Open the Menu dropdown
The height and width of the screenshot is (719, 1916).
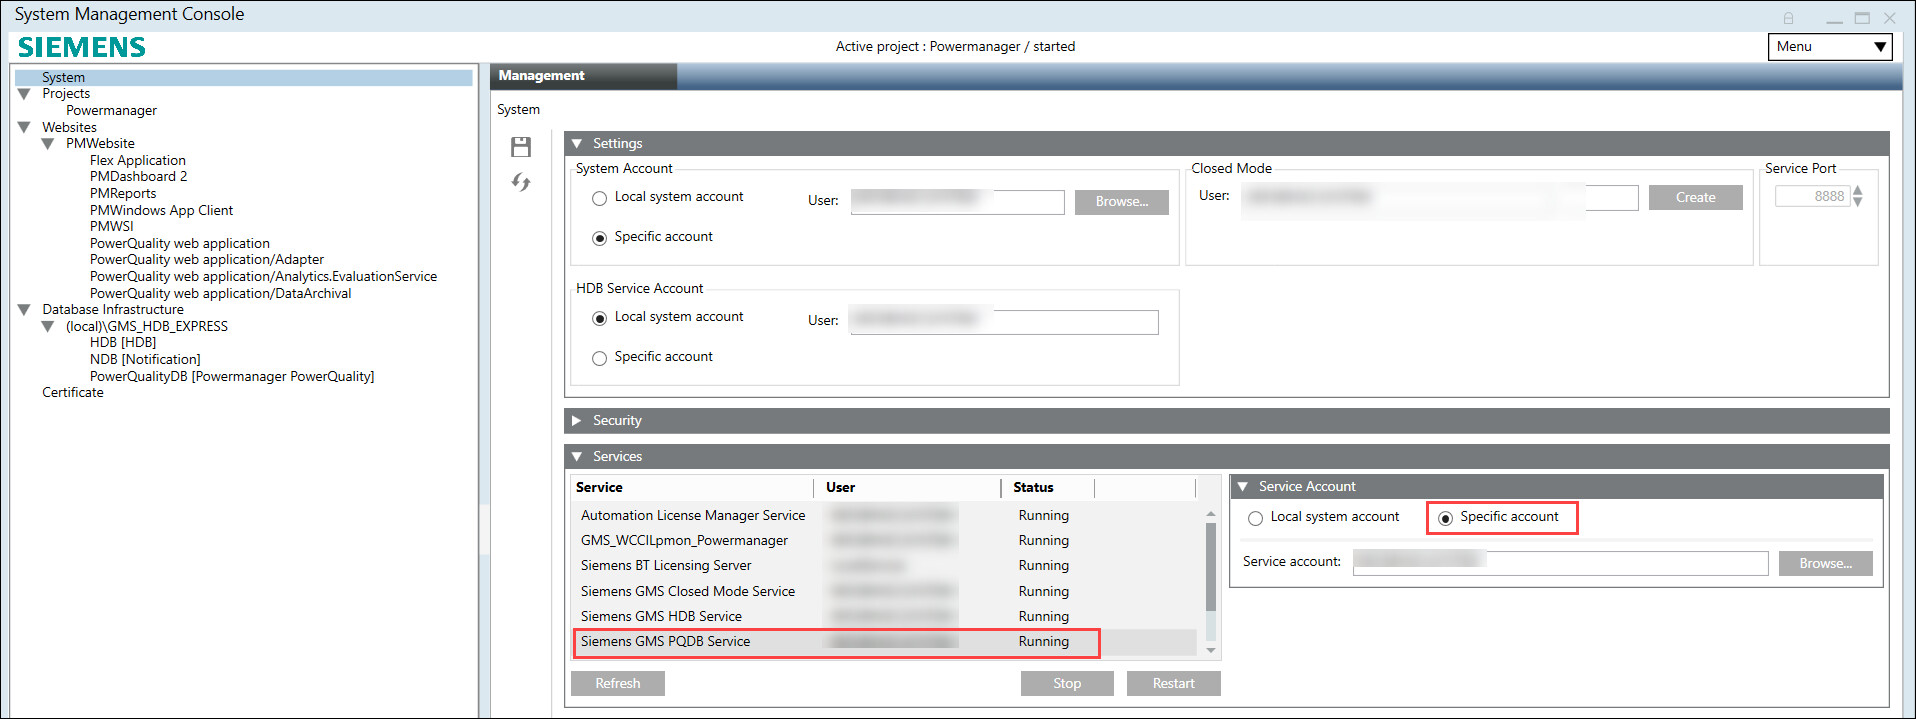(x=1829, y=47)
